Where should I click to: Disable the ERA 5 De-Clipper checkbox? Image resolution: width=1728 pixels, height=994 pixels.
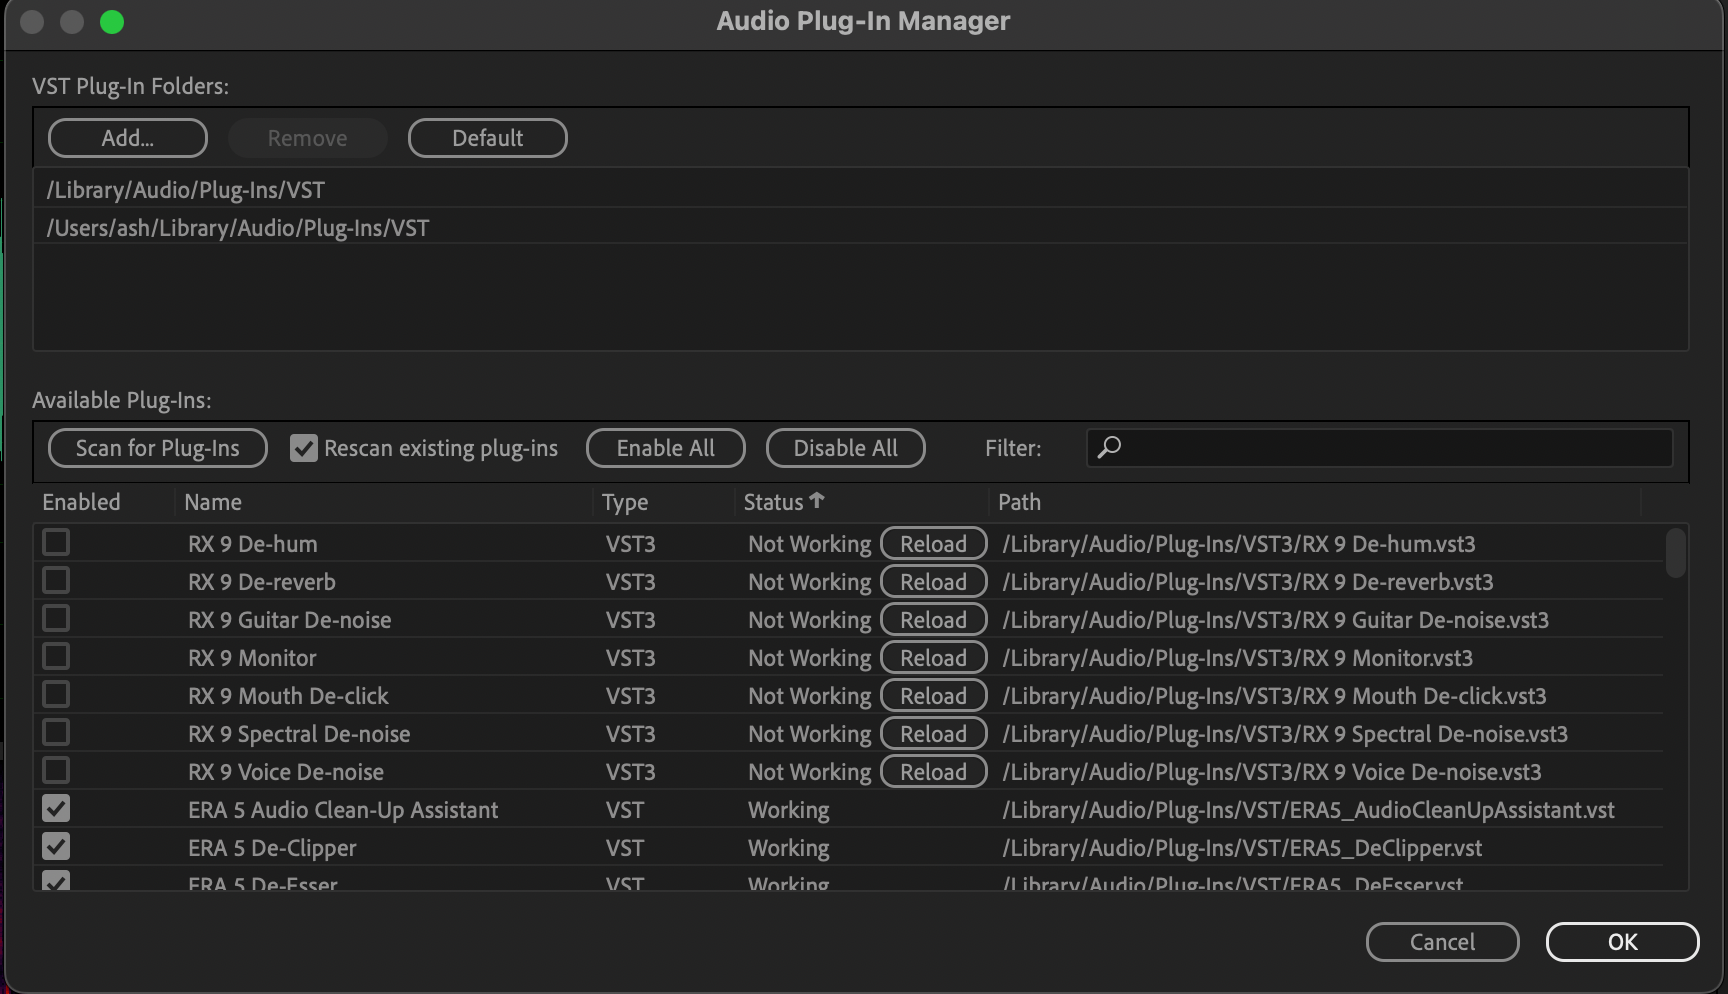pos(56,846)
